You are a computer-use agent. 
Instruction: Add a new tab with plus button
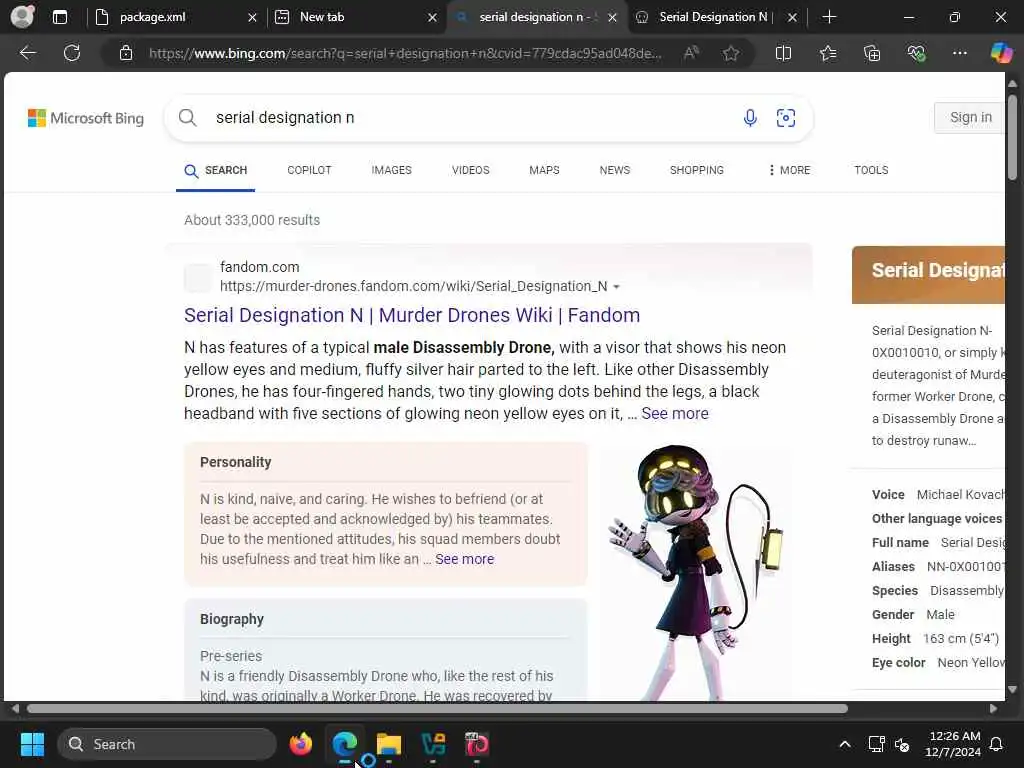pos(829,17)
